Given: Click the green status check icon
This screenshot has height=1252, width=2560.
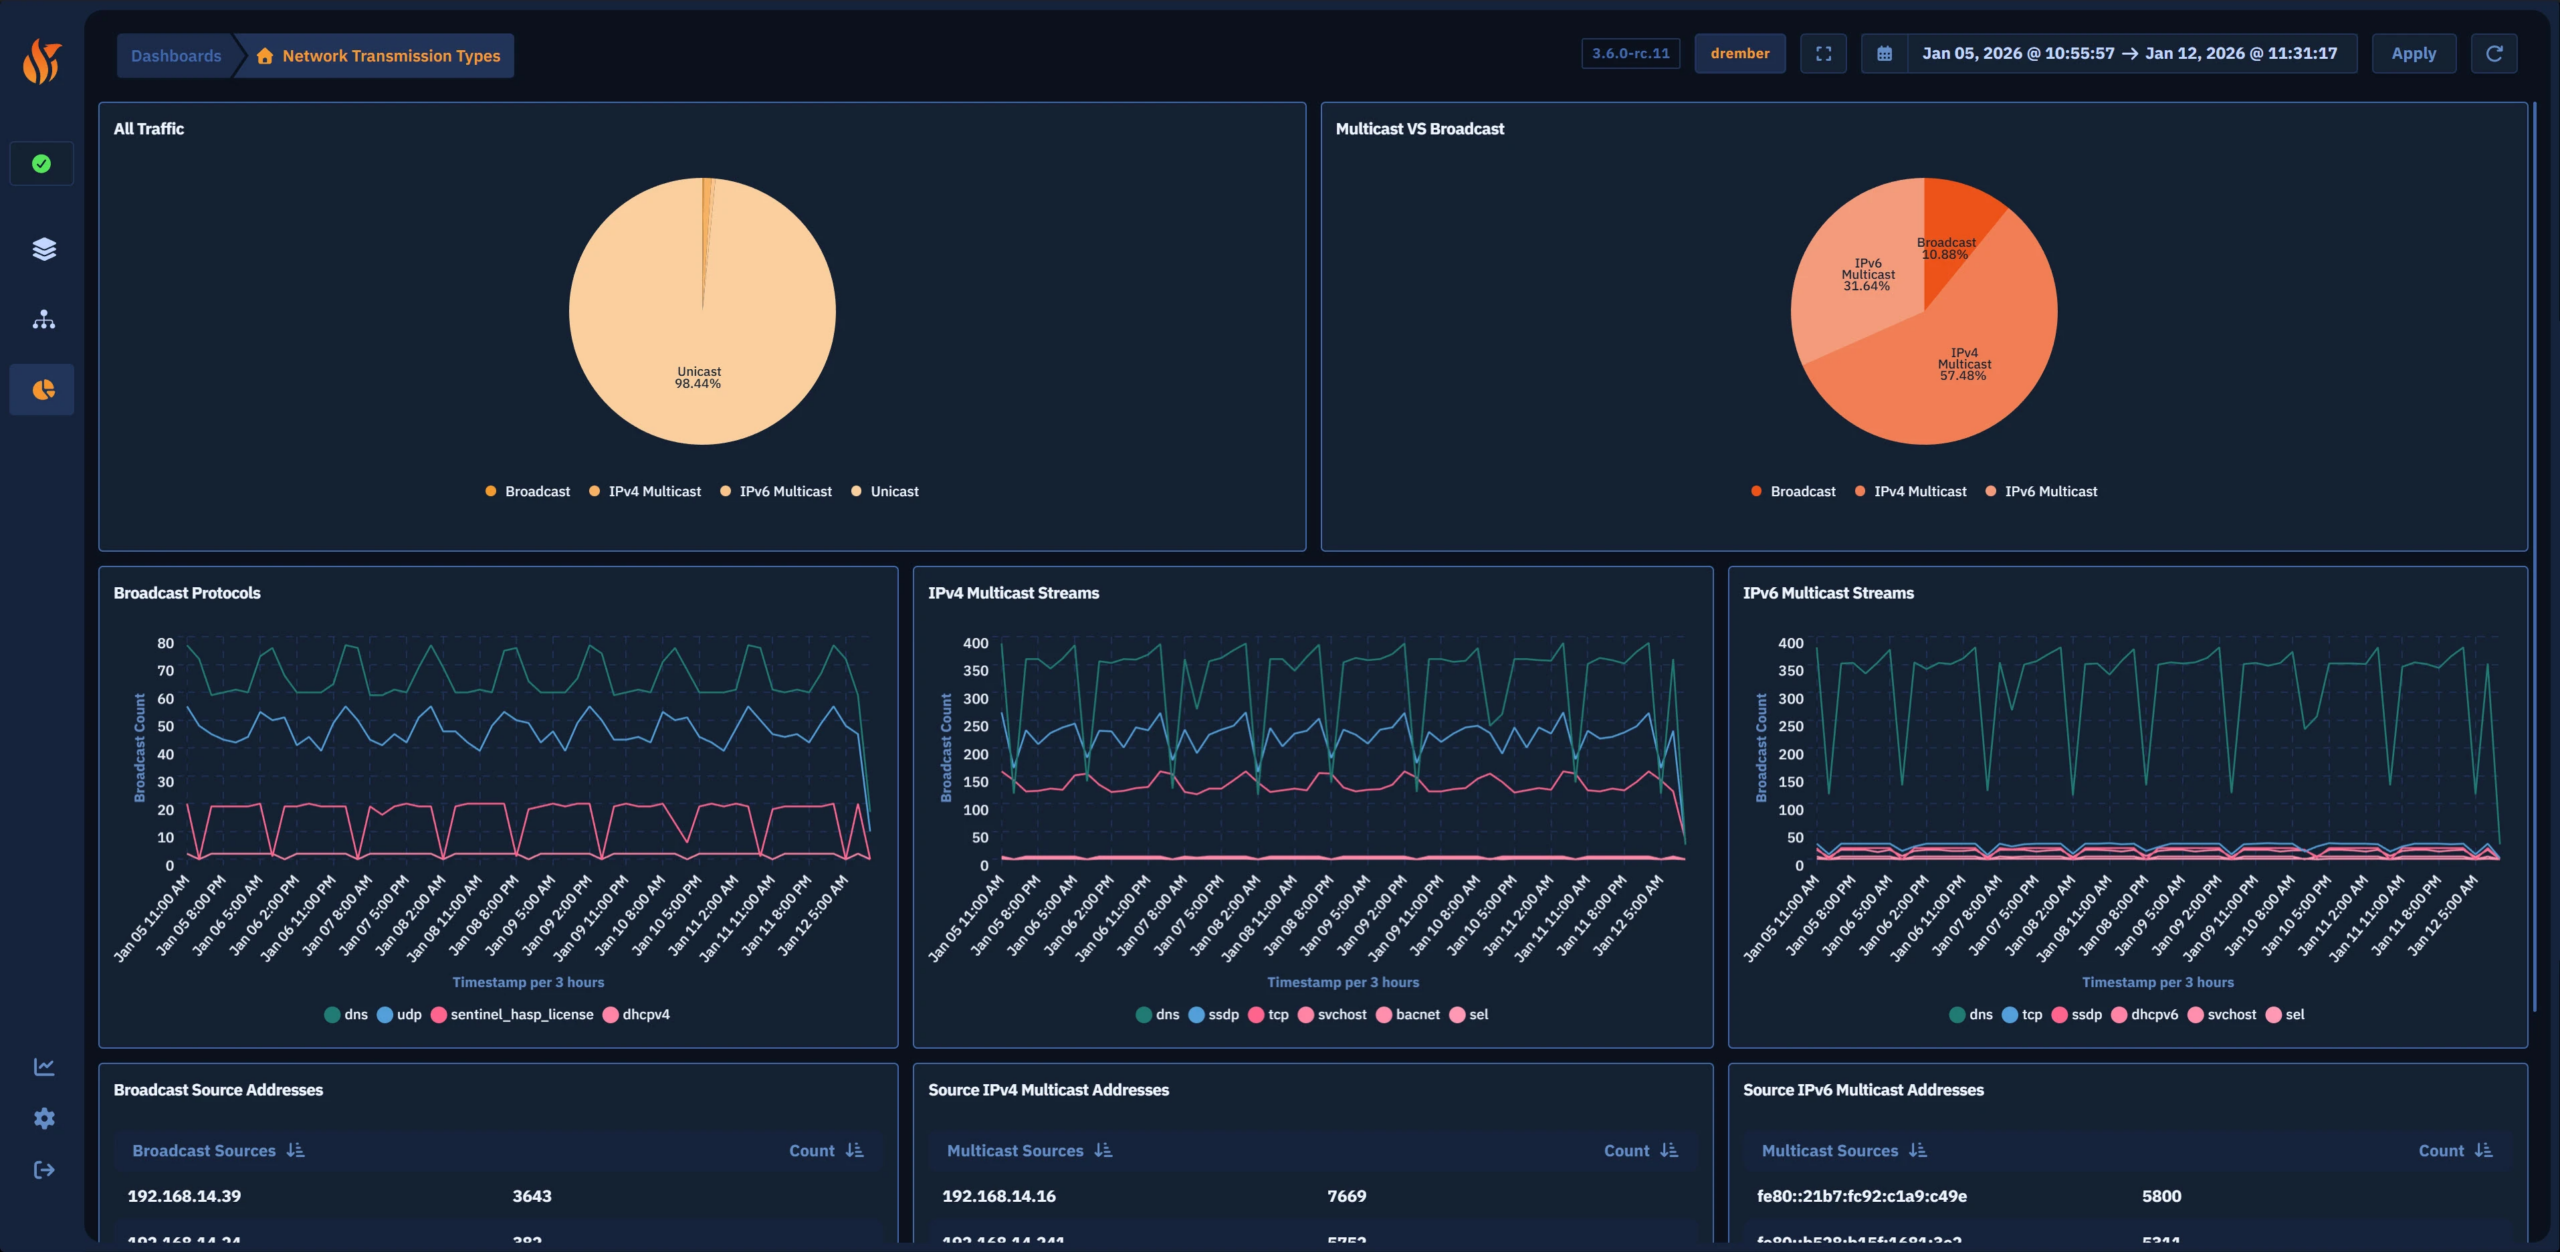Looking at the screenshot, I should (x=42, y=164).
